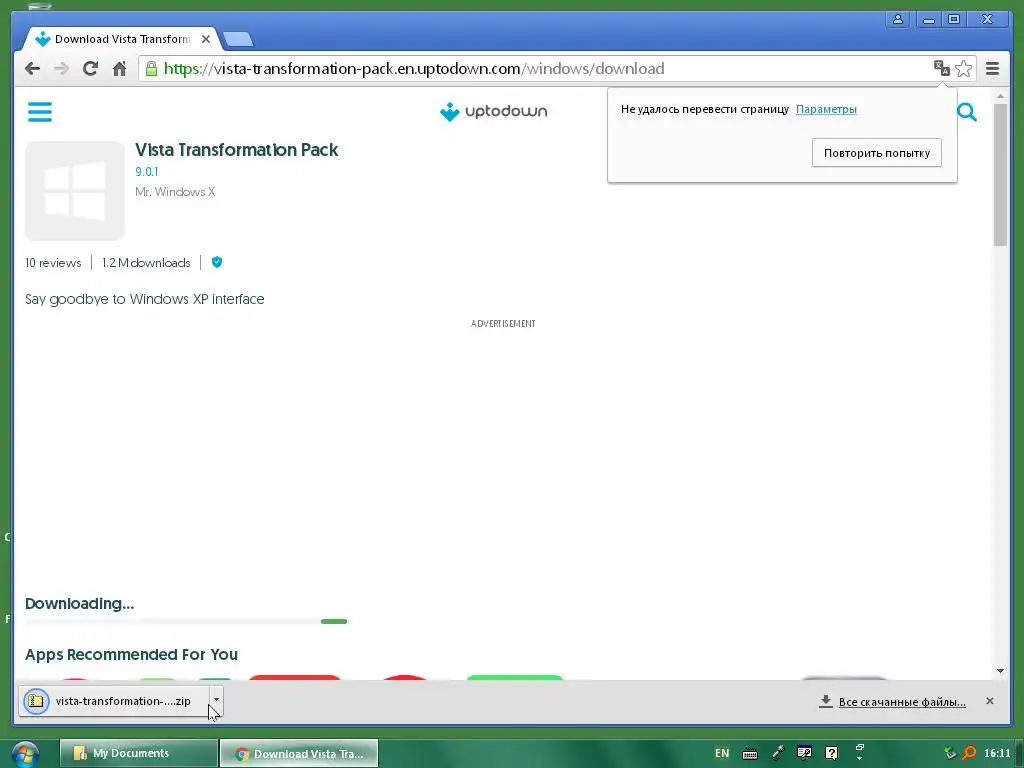
Task: Close the downloads bar
Action: [x=989, y=701]
